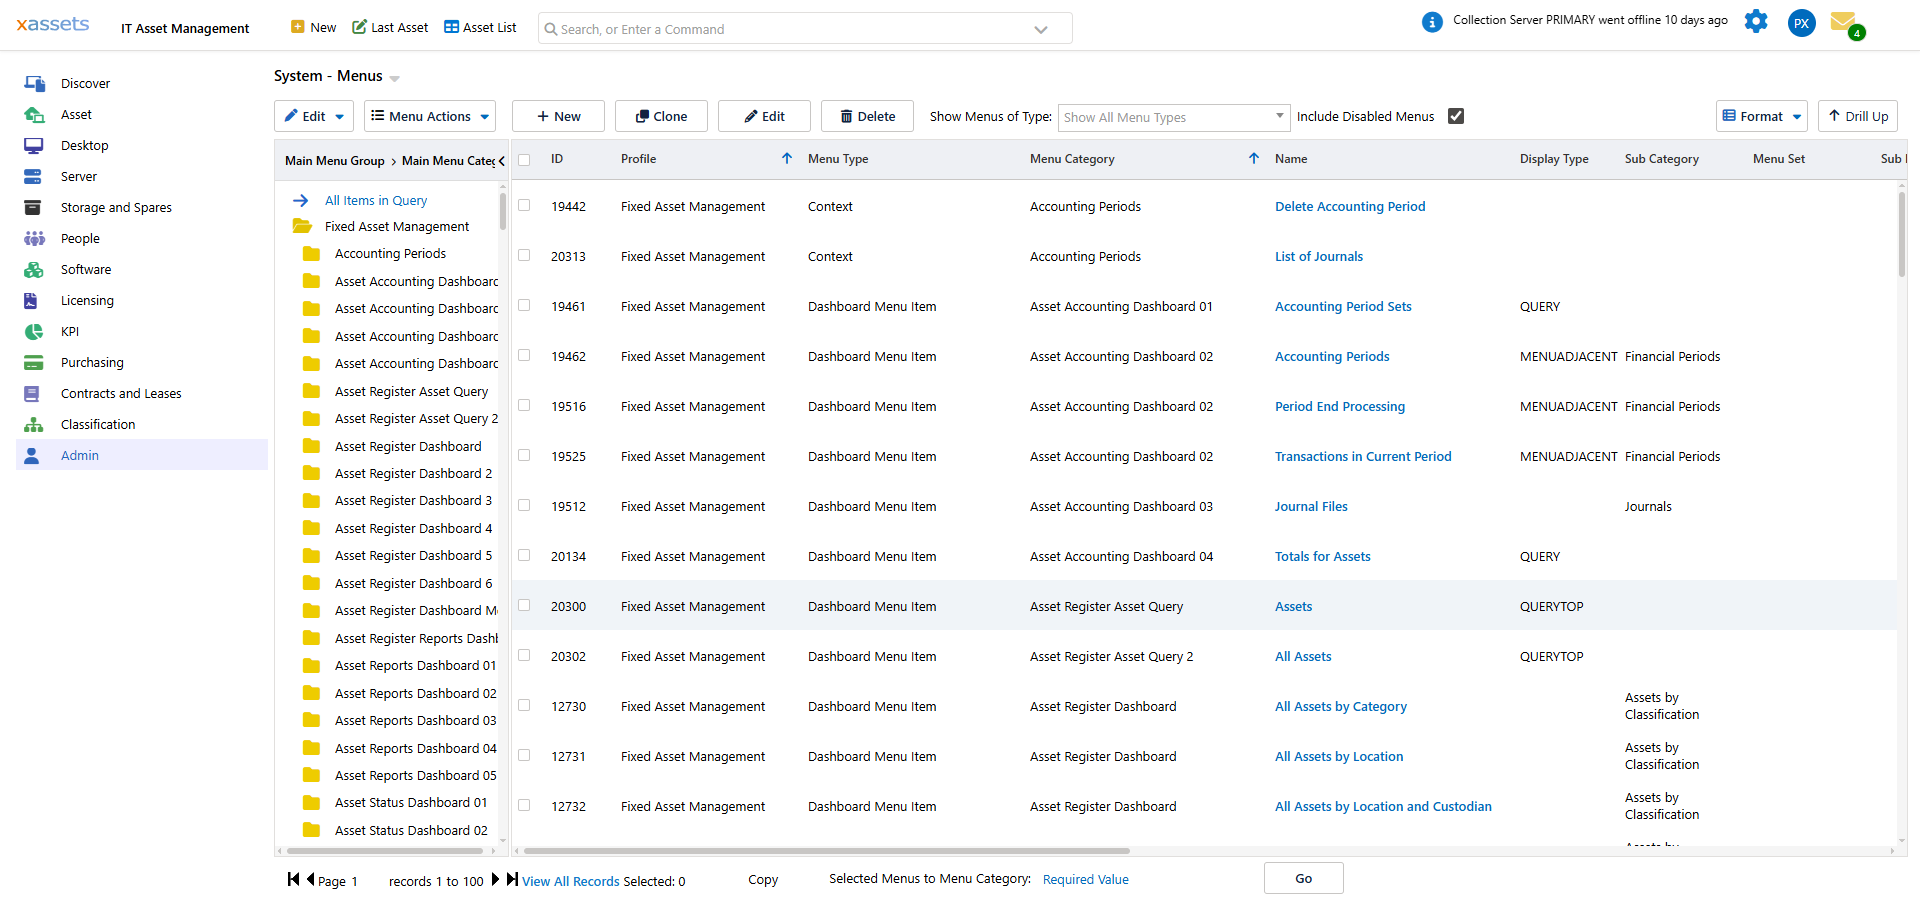Open the Asset List view
1920x911 pixels.
pos(480,27)
